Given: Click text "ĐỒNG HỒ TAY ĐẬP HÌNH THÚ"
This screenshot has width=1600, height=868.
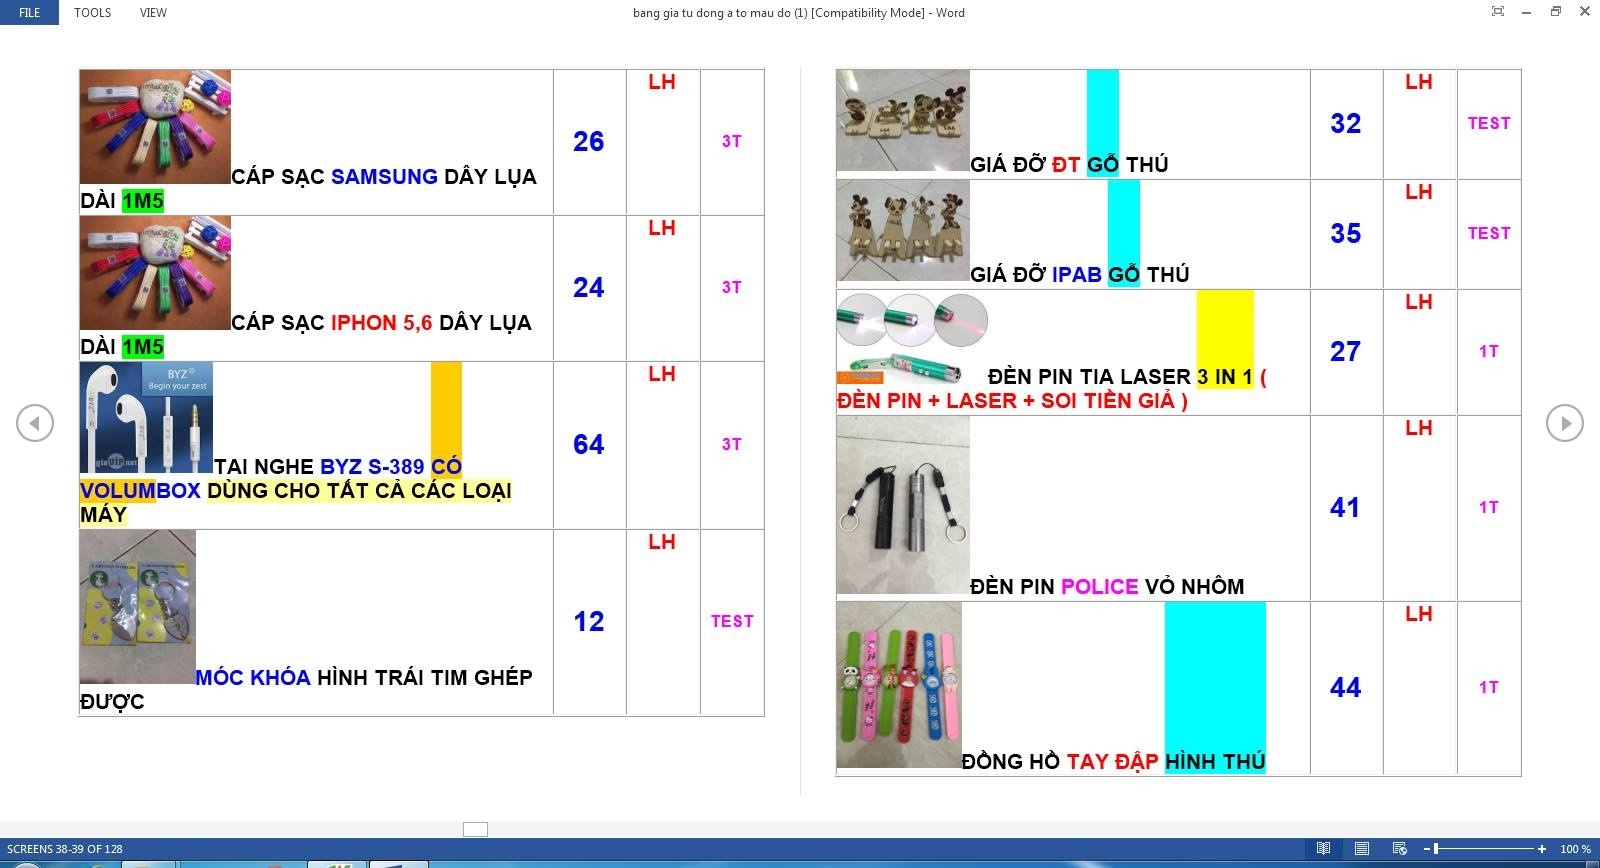Looking at the screenshot, I should click(1114, 762).
